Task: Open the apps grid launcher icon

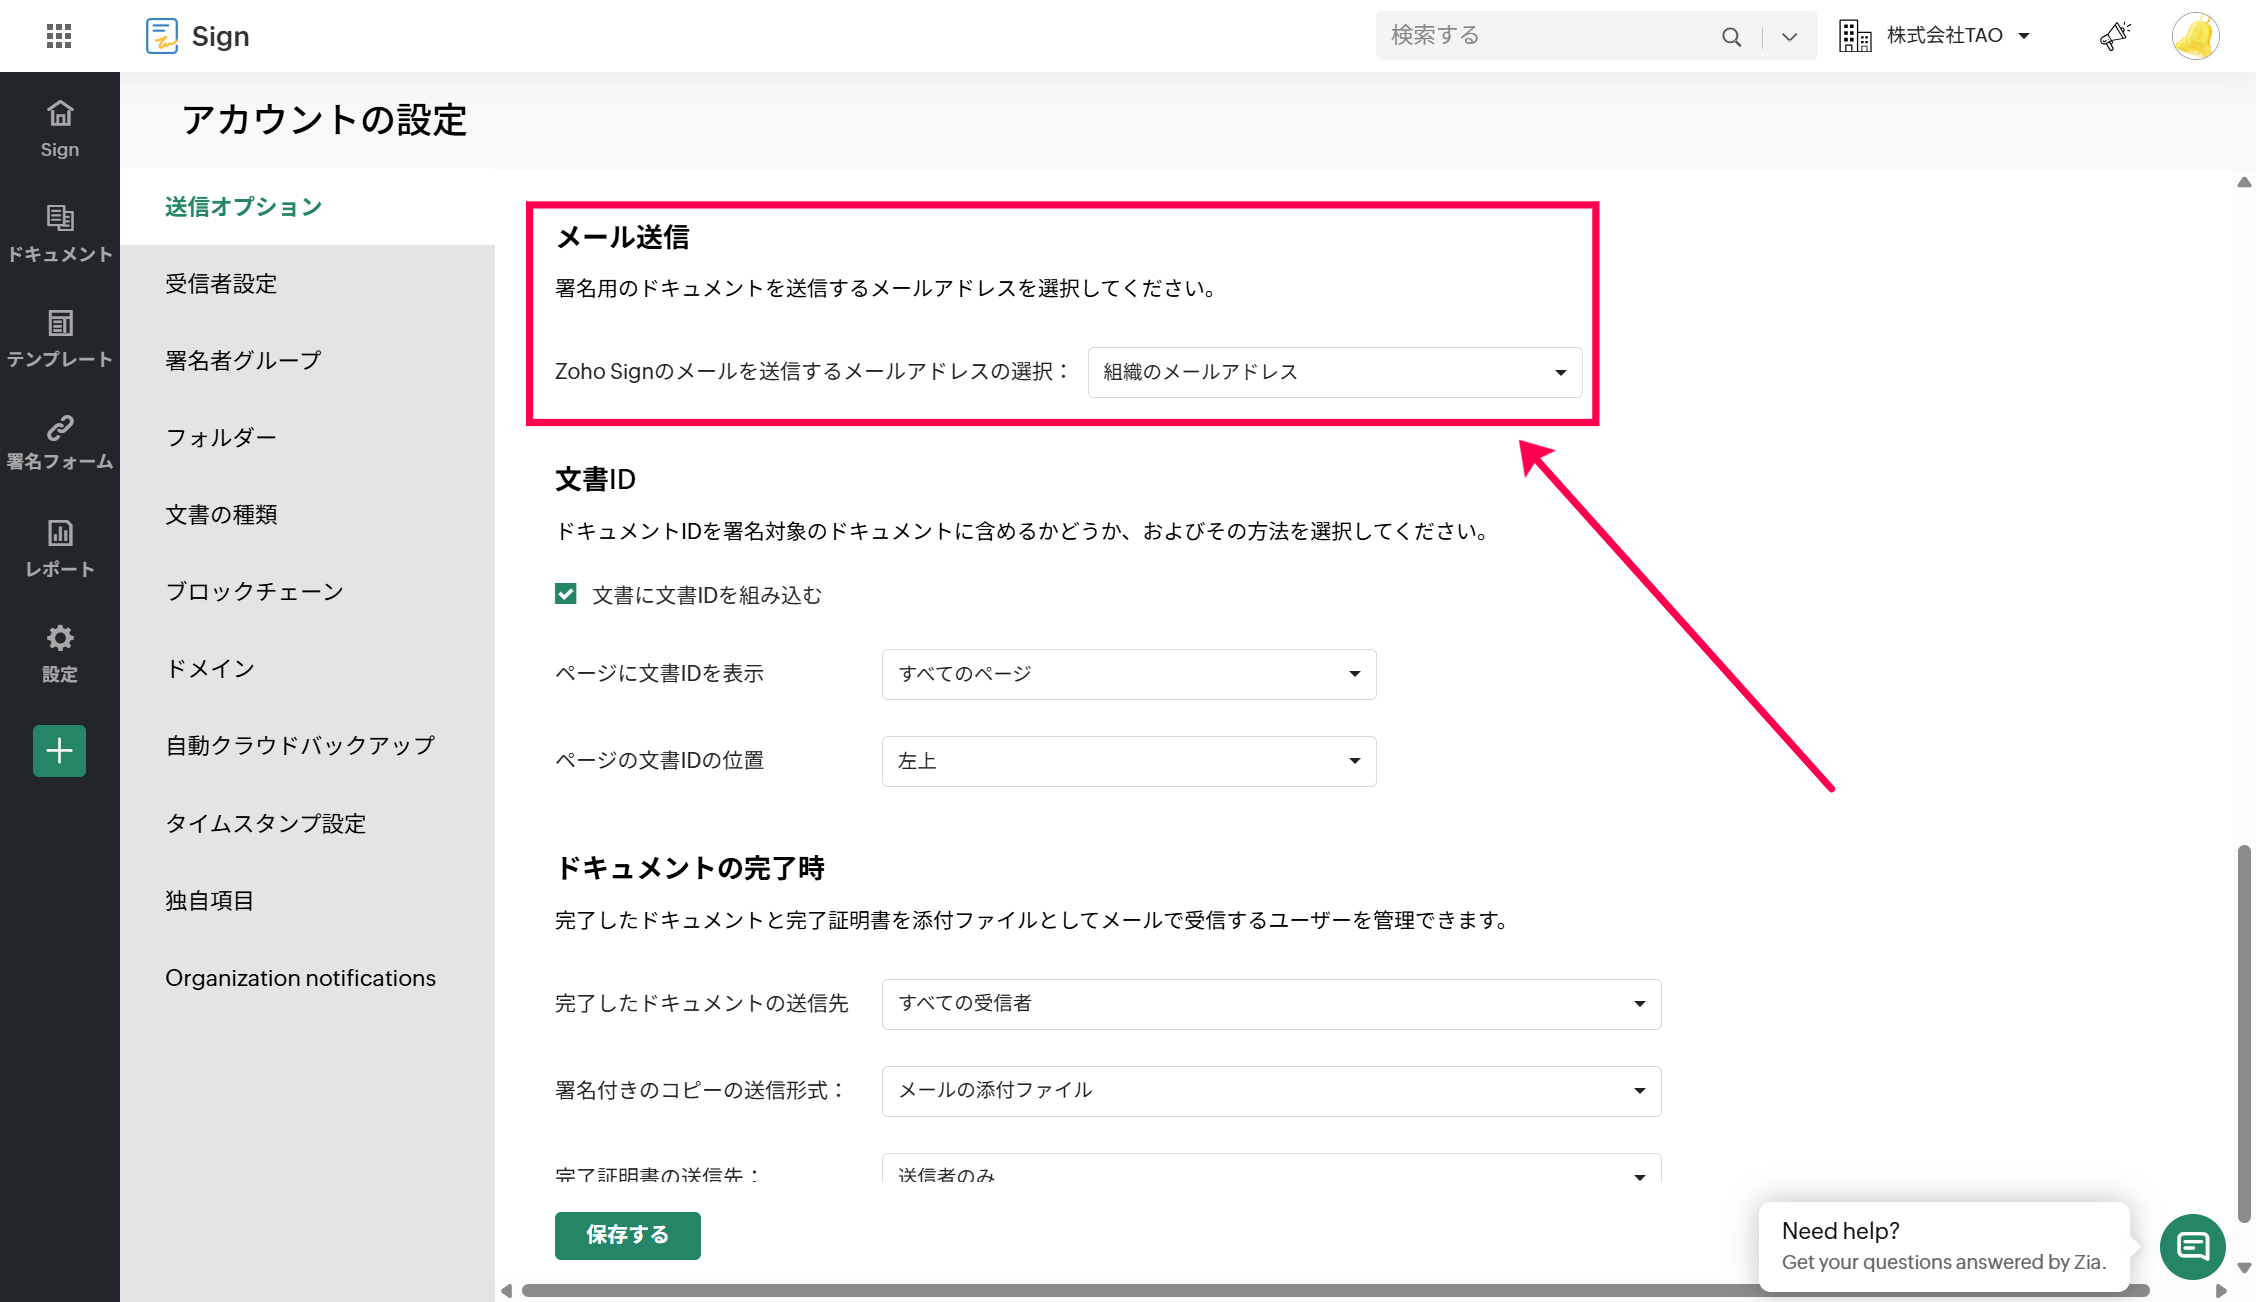Action: click(x=59, y=36)
